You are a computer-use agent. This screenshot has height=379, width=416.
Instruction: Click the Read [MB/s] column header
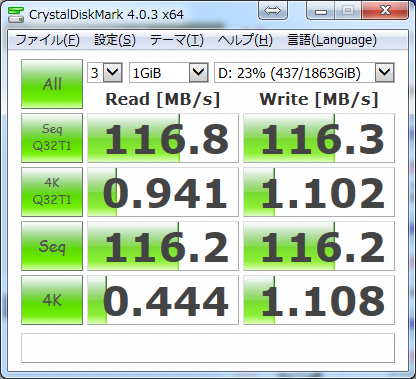click(163, 99)
